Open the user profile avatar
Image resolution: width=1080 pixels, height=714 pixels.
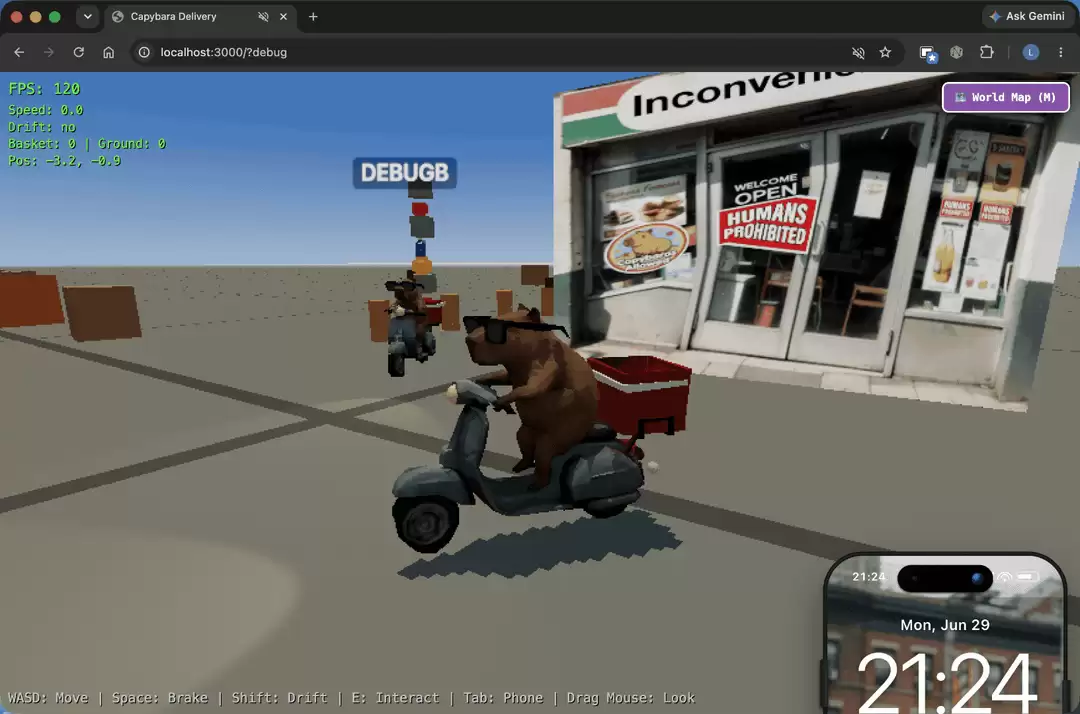[x=1030, y=52]
